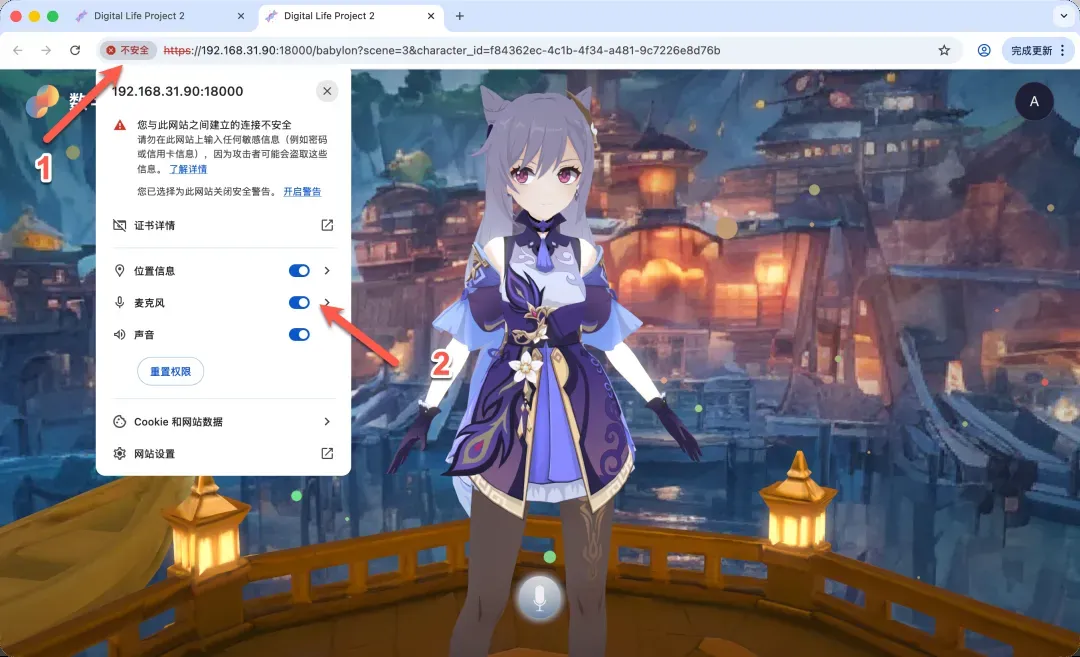Viewport: 1080px width, 657px height.
Task: Open certificate details external link icon
Action: [327, 225]
